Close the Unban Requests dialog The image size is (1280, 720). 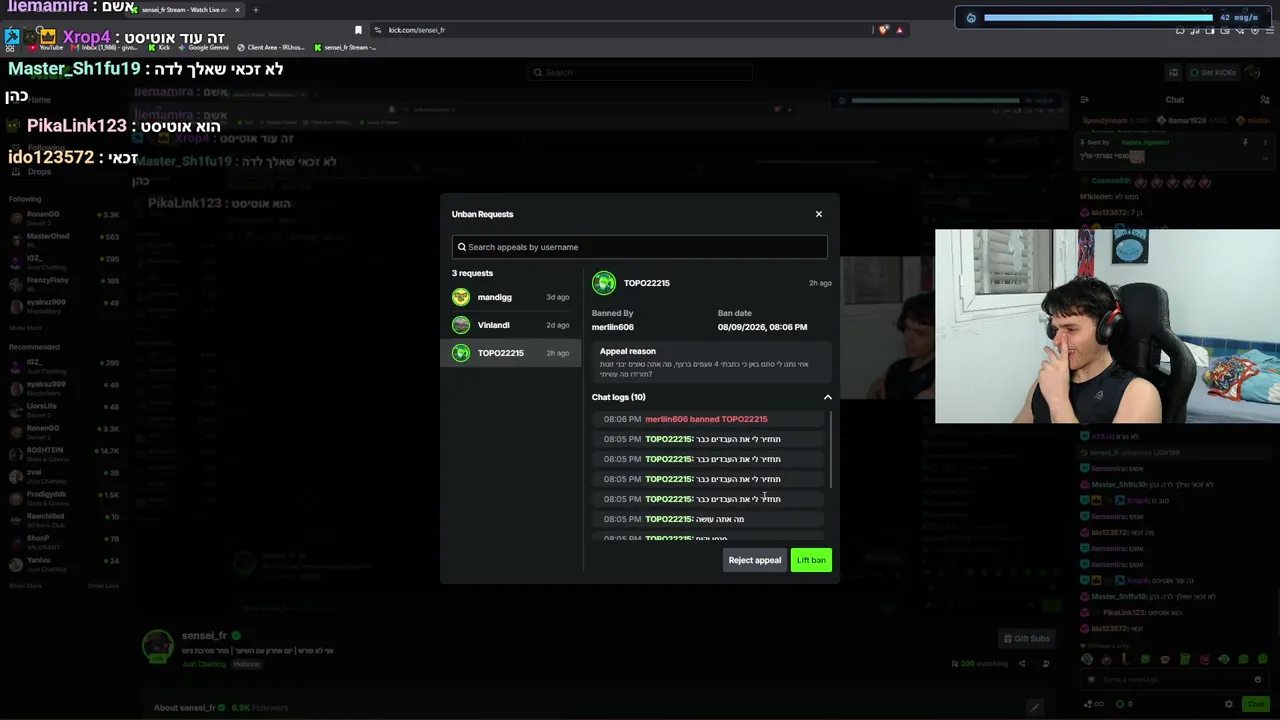(818, 214)
